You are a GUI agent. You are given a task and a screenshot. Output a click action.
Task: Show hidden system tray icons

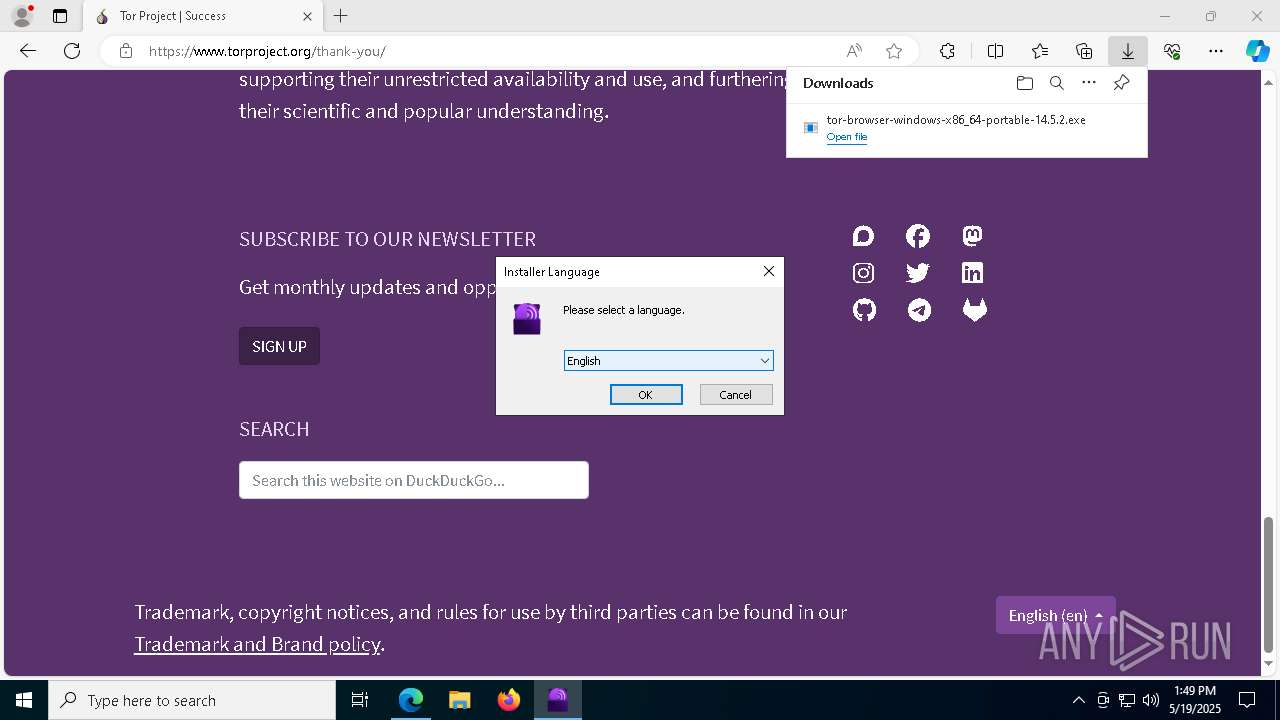point(1078,700)
